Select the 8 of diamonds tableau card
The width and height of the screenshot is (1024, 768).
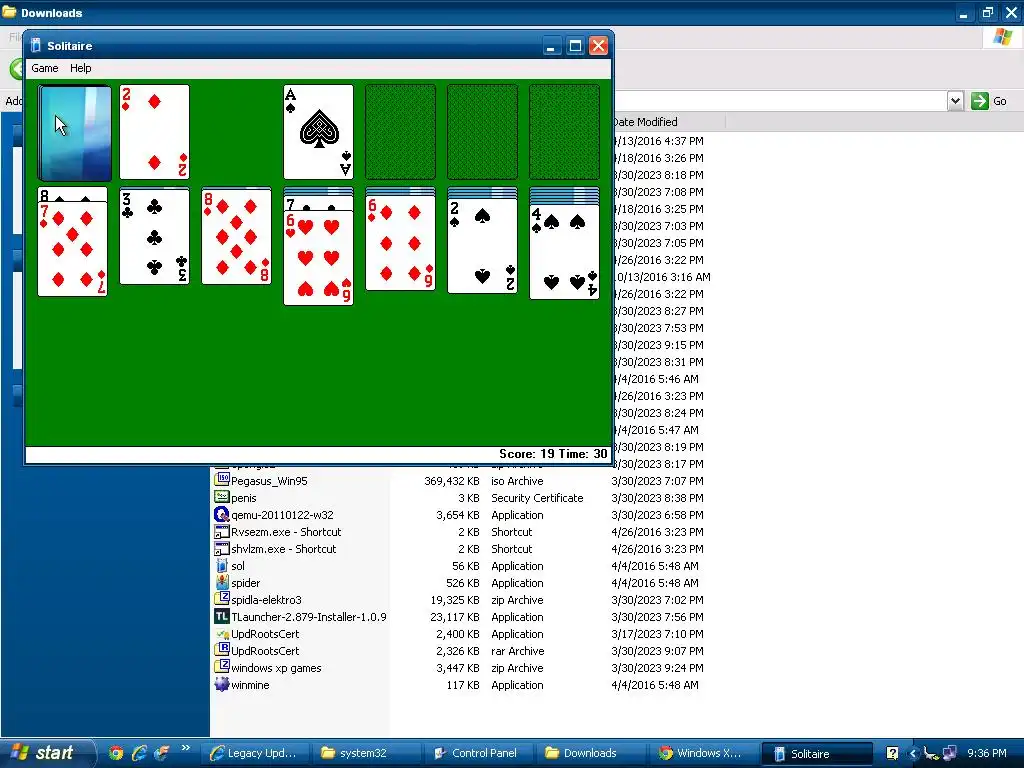tap(236, 236)
